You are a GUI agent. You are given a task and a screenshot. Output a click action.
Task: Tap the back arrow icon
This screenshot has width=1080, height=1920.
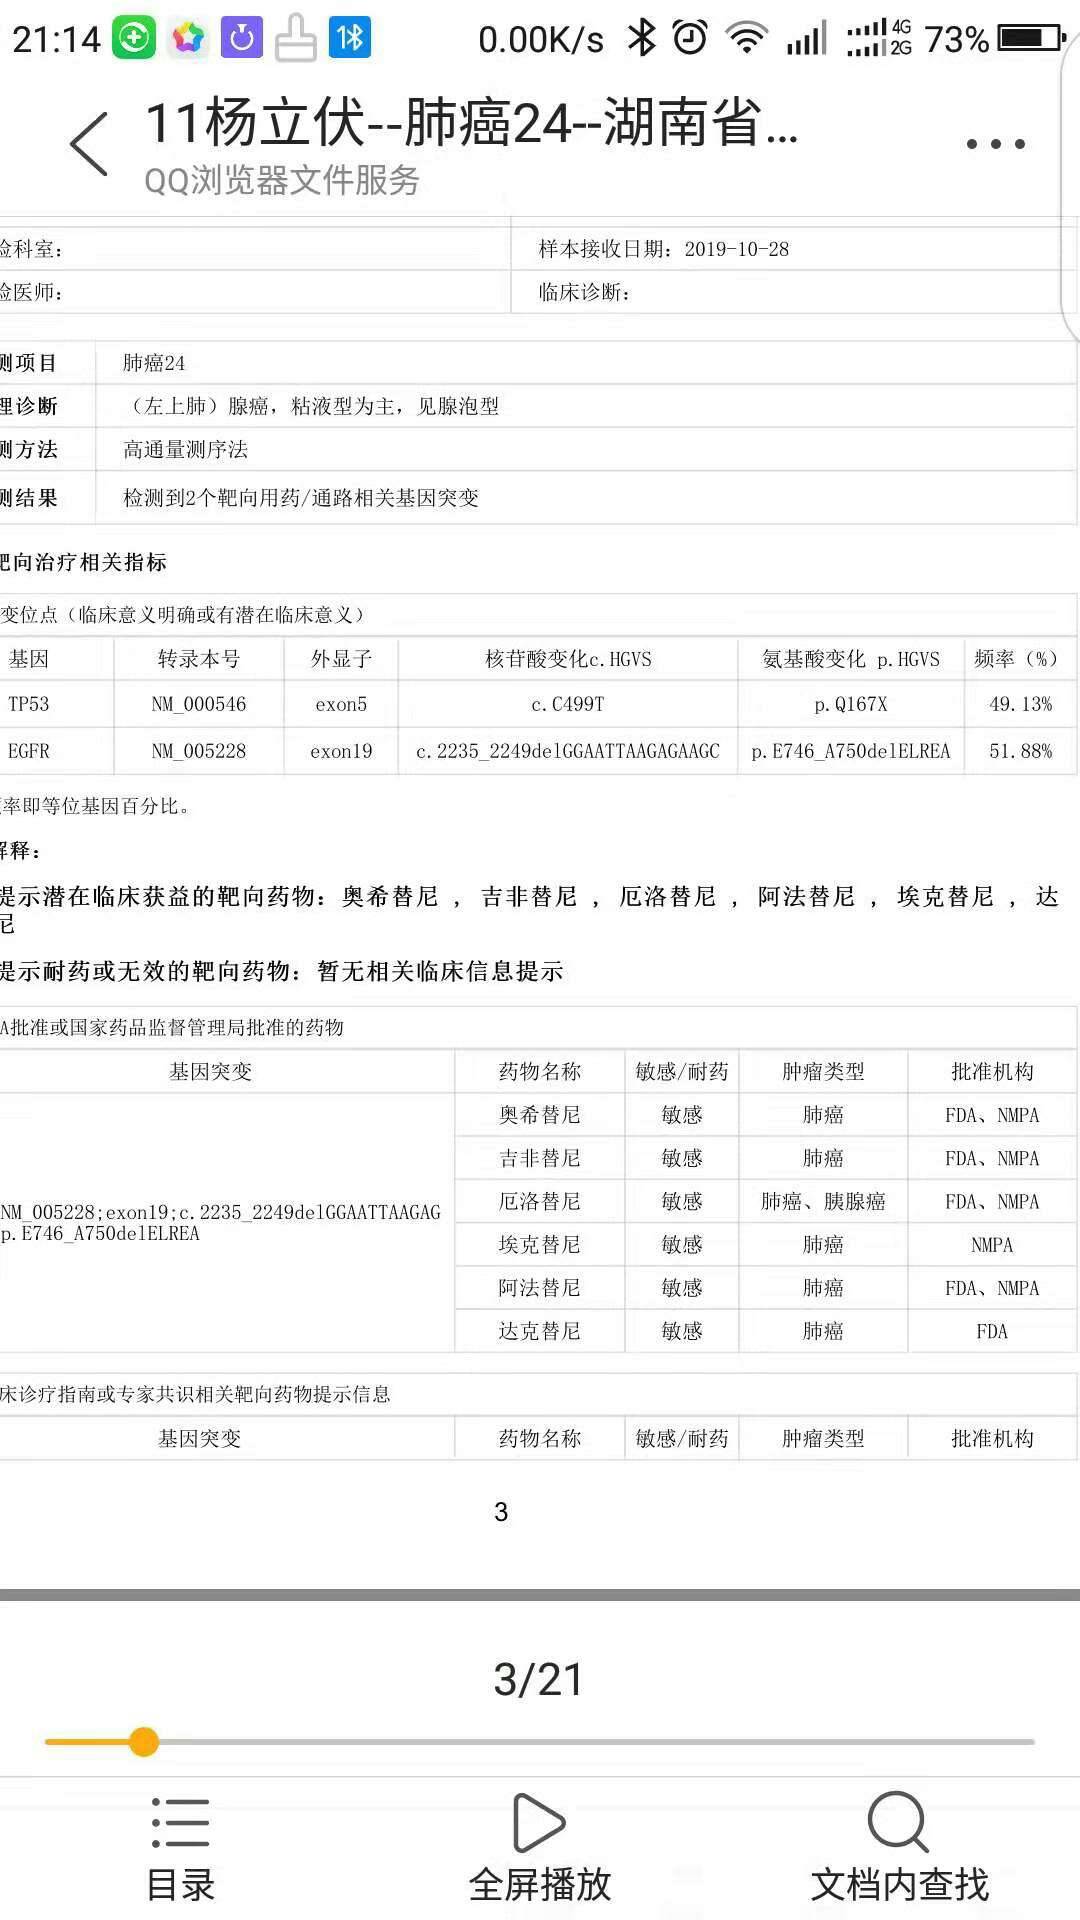(x=90, y=144)
